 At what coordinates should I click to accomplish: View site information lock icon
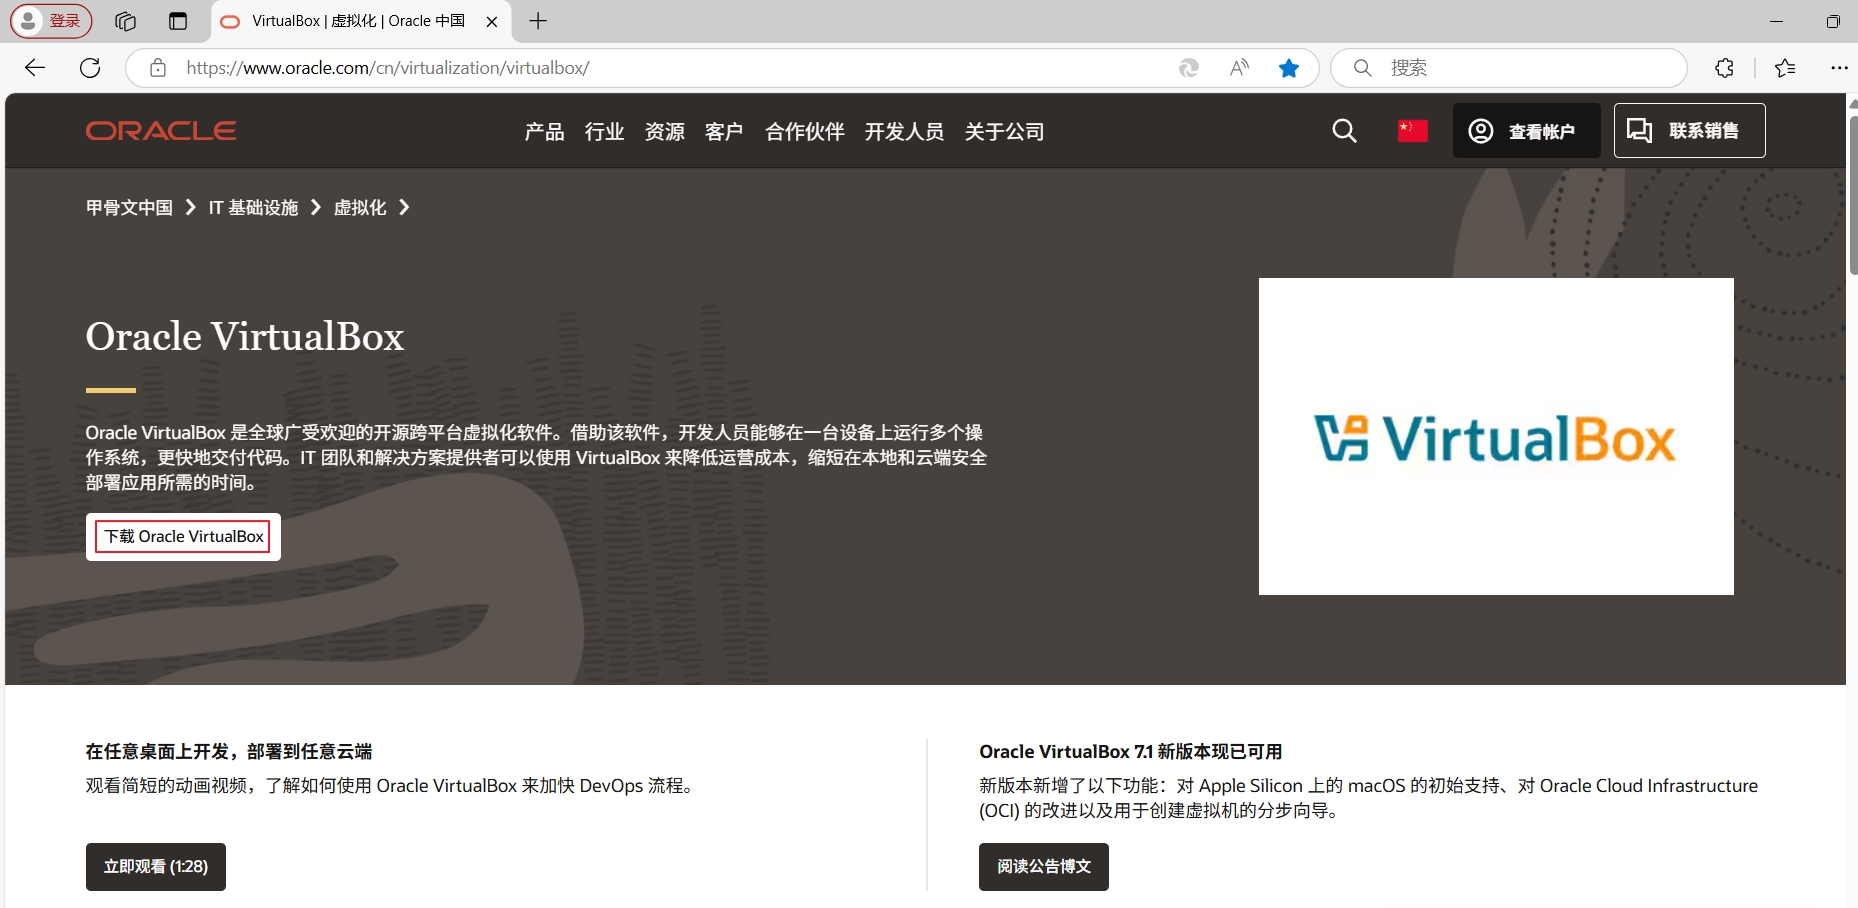point(158,68)
